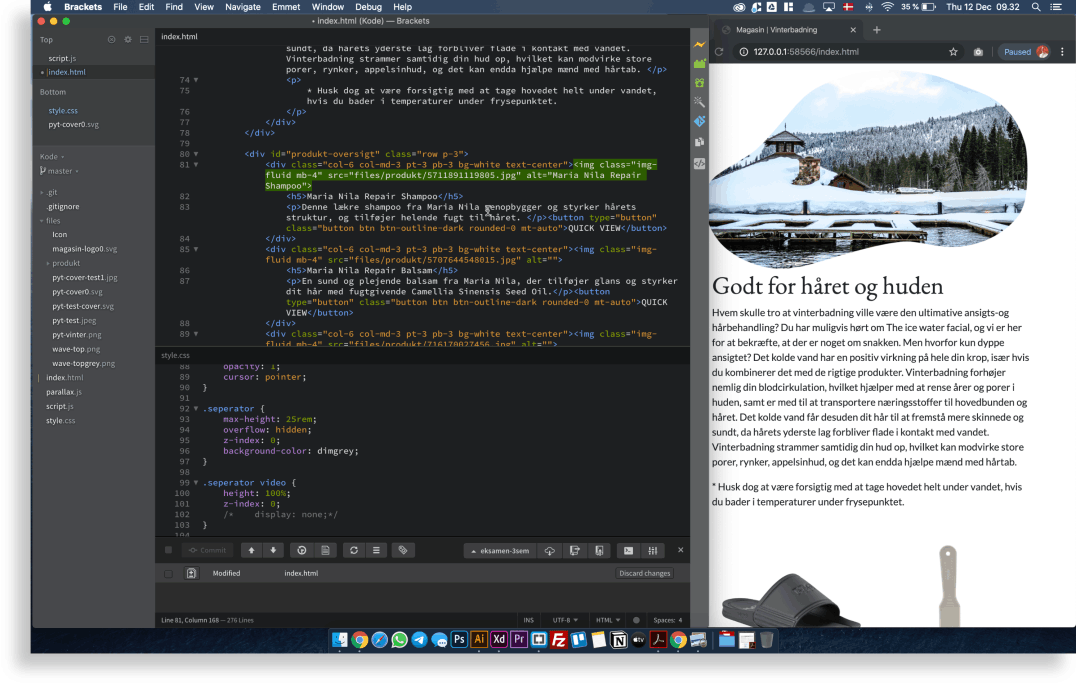
Task: Click the Git fetch cloud icon
Action: (550, 551)
